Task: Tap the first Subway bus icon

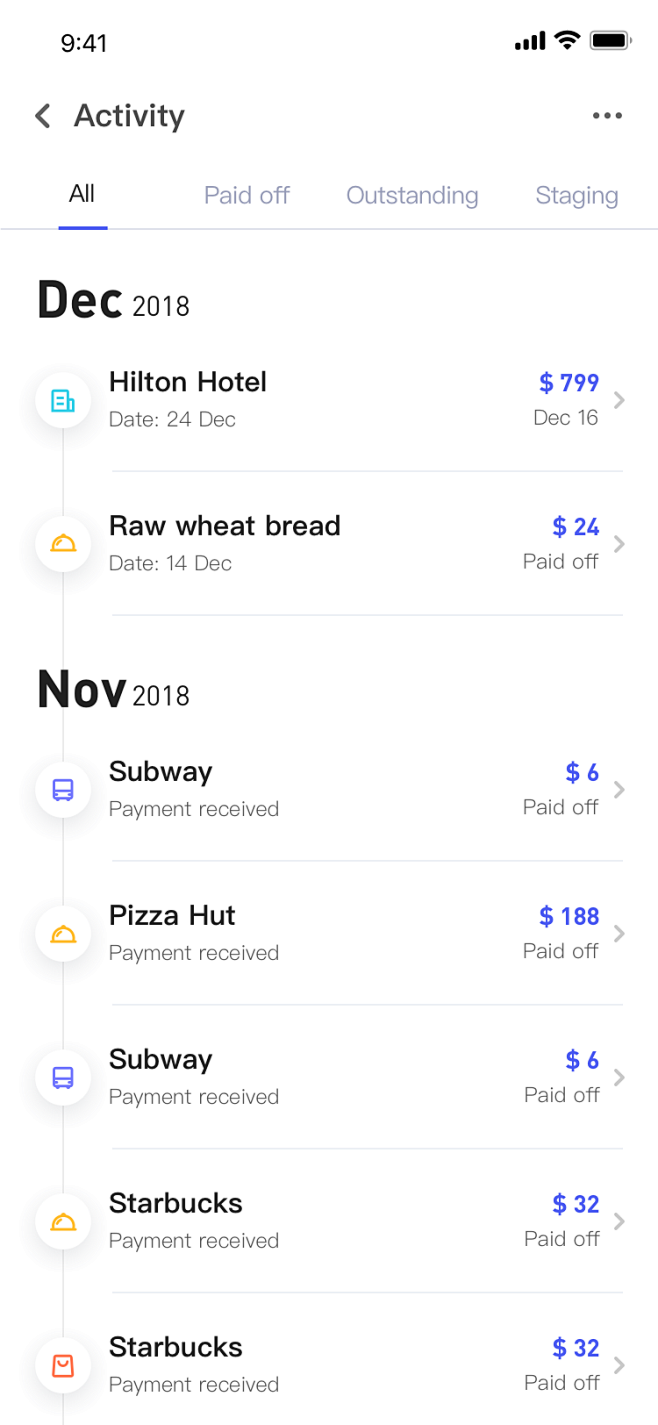Action: coord(63,790)
